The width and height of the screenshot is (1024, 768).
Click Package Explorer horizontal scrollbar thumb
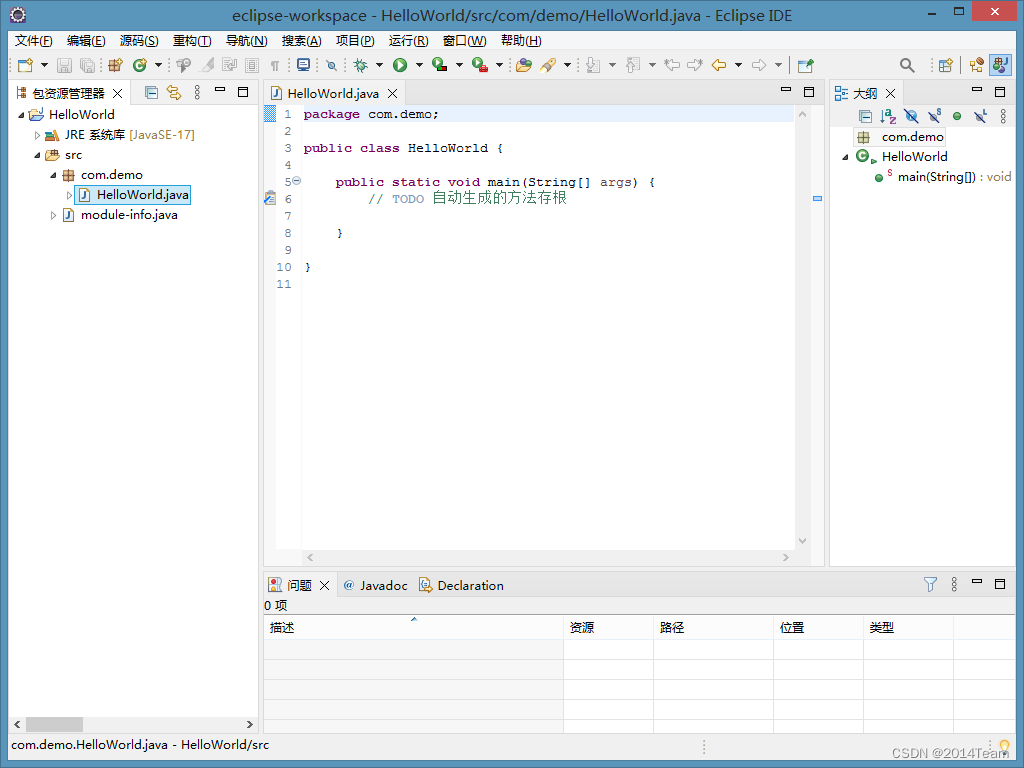54,724
